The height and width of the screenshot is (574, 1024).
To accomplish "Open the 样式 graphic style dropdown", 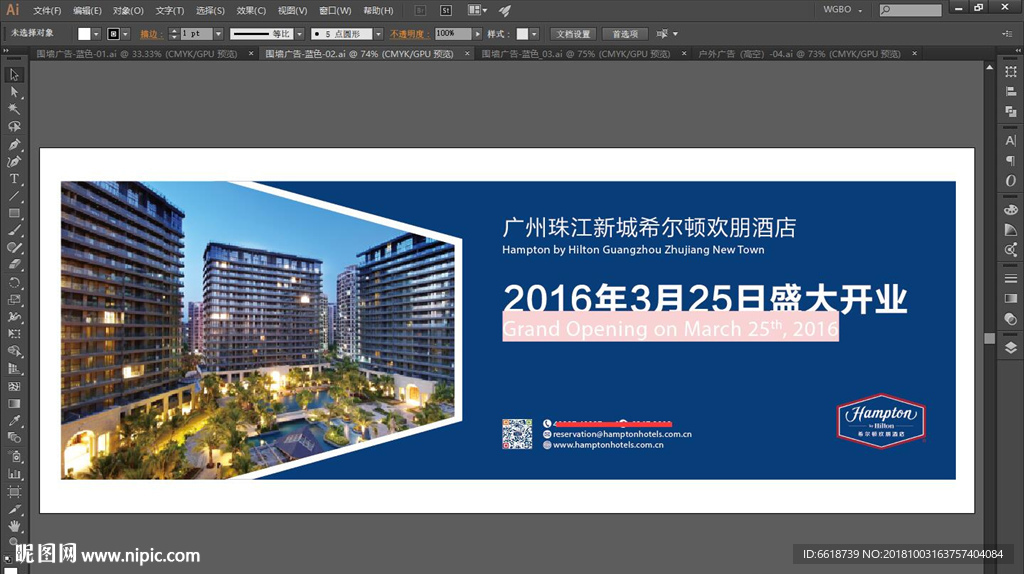I will 534,34.
